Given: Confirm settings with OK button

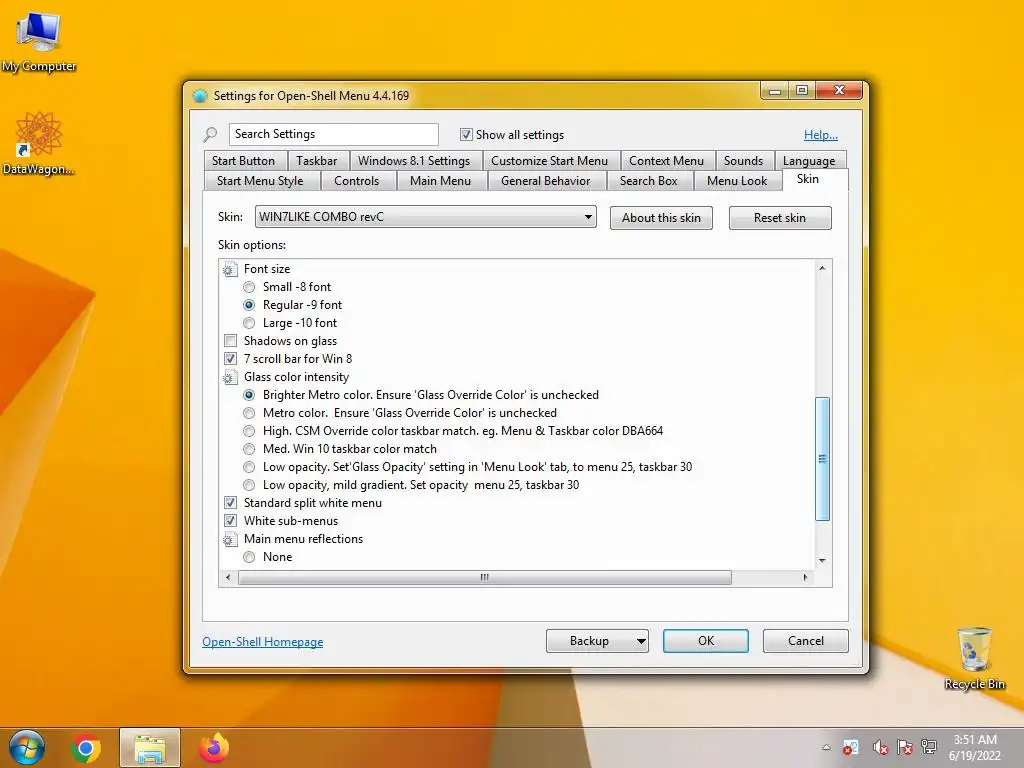Looking at the screenshot, I should pyautogui.click(x=705, y=641).
